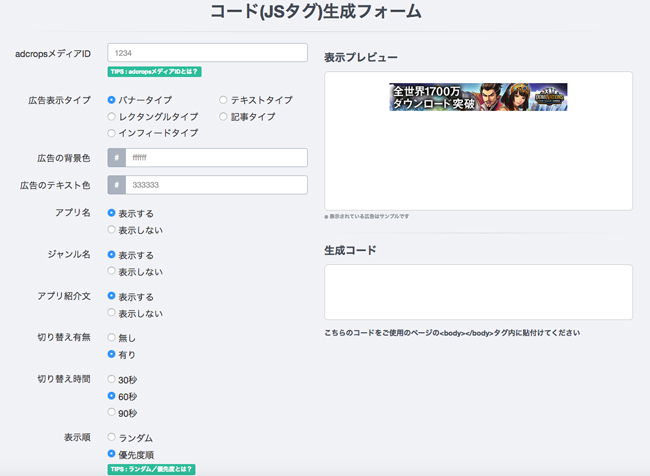Click the 表示プレビュー heading
The height and width of the screenshot is (476, 650).
pos(361,57)
